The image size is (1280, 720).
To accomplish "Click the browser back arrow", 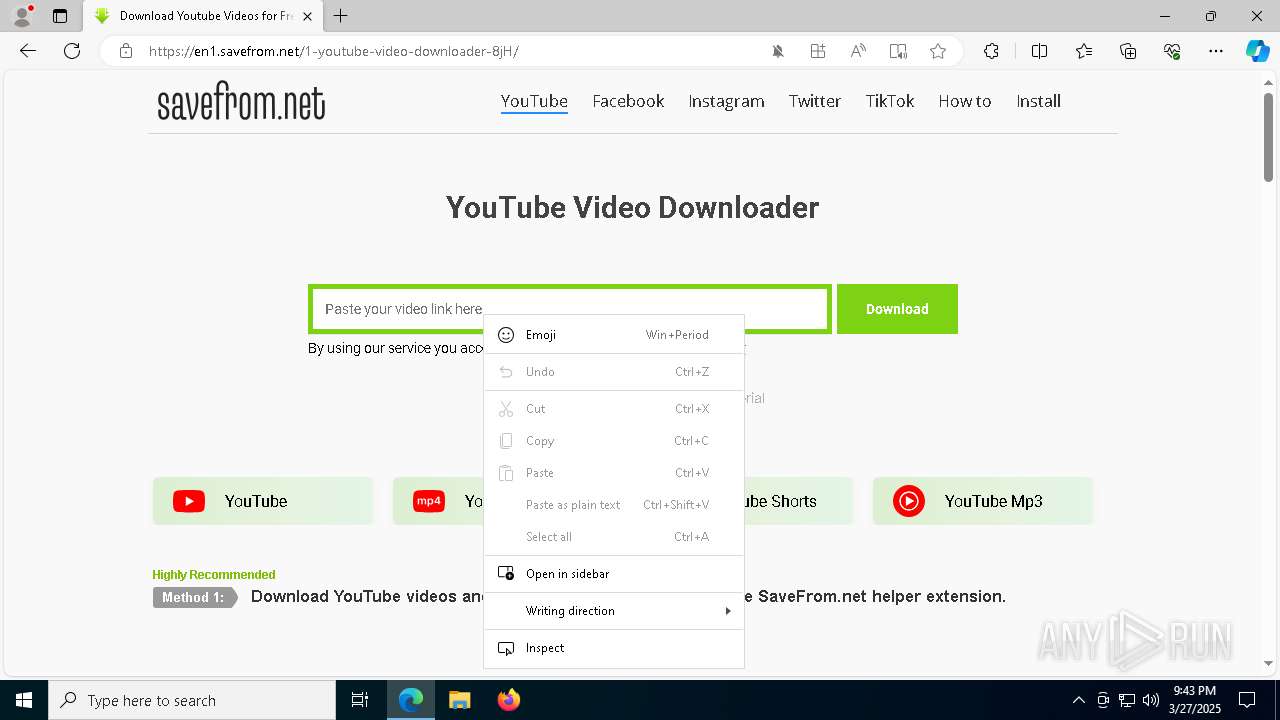I will 28,51.
